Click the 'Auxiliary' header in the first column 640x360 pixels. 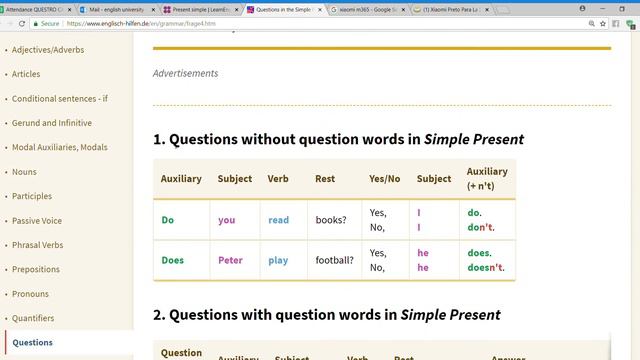(181, 179)
